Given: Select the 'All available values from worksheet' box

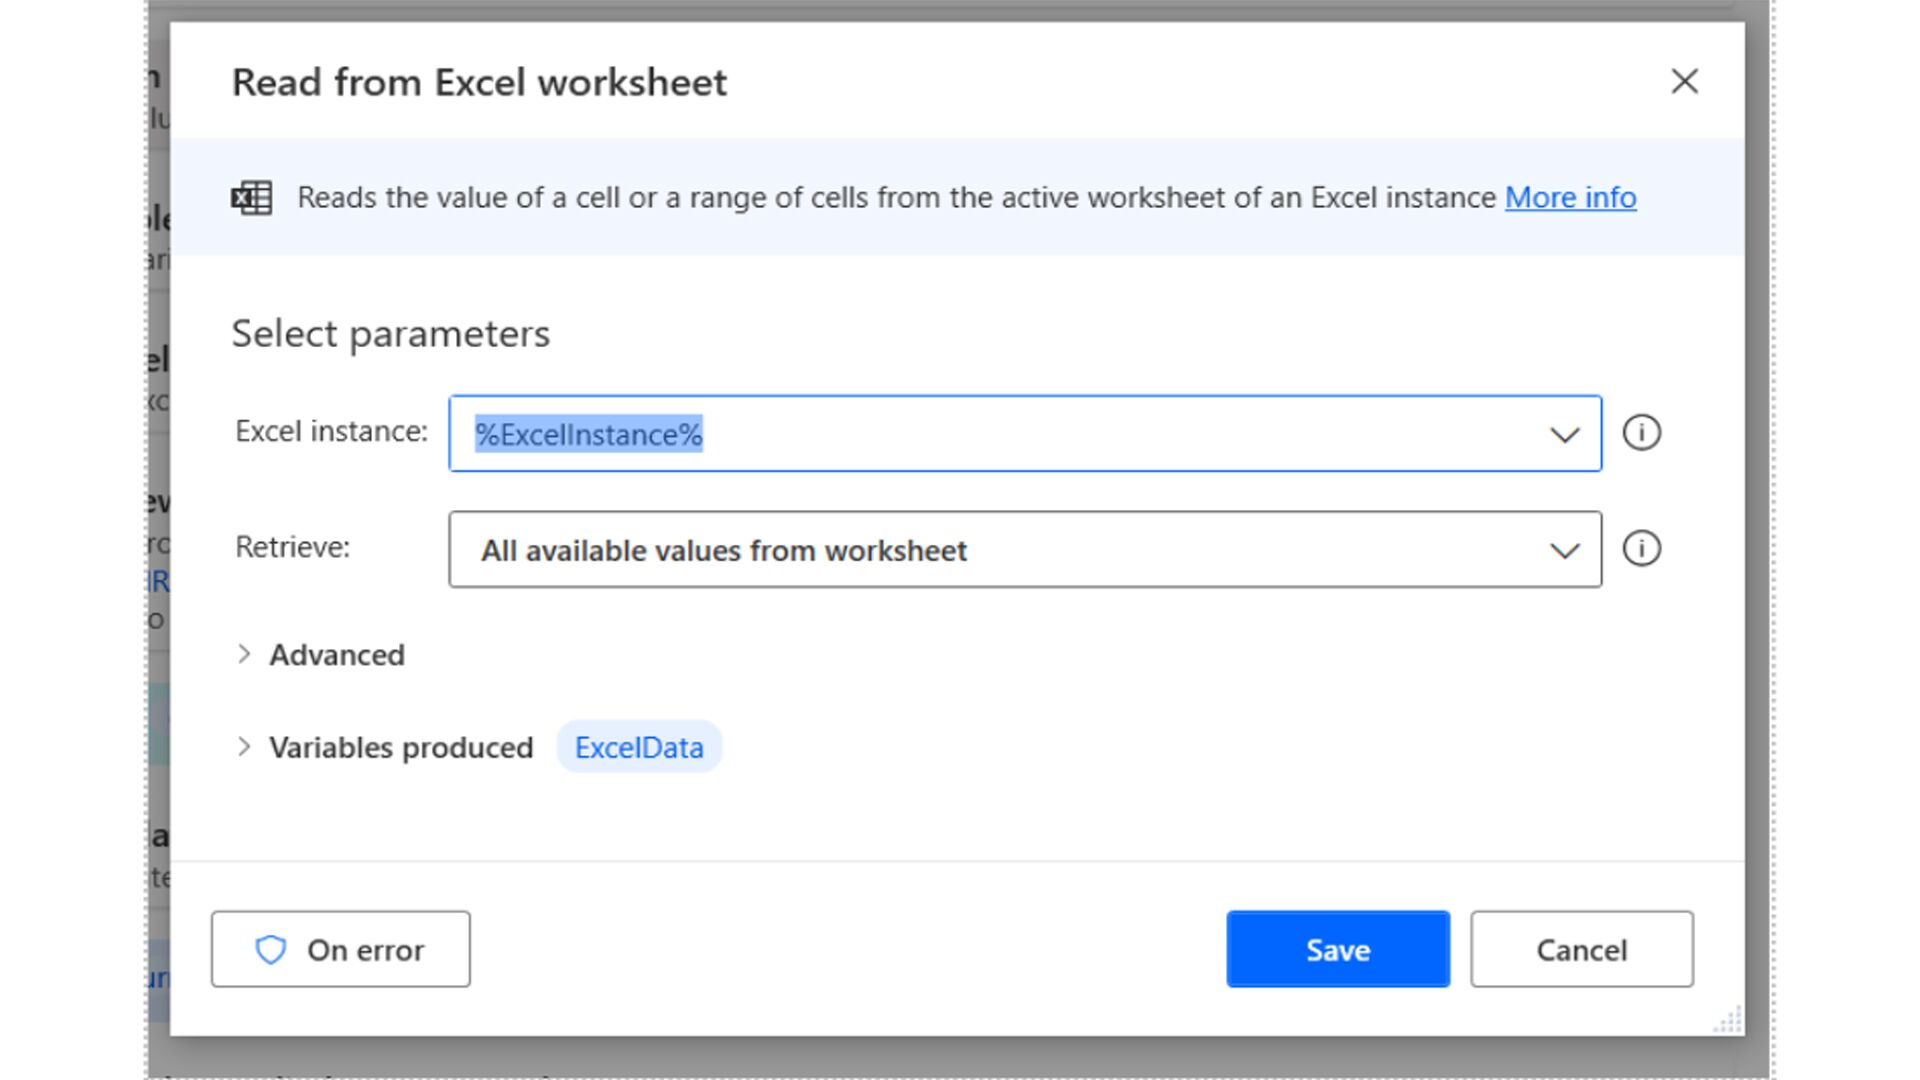Looking at the screenshot, I should (x=1000, y=551).
